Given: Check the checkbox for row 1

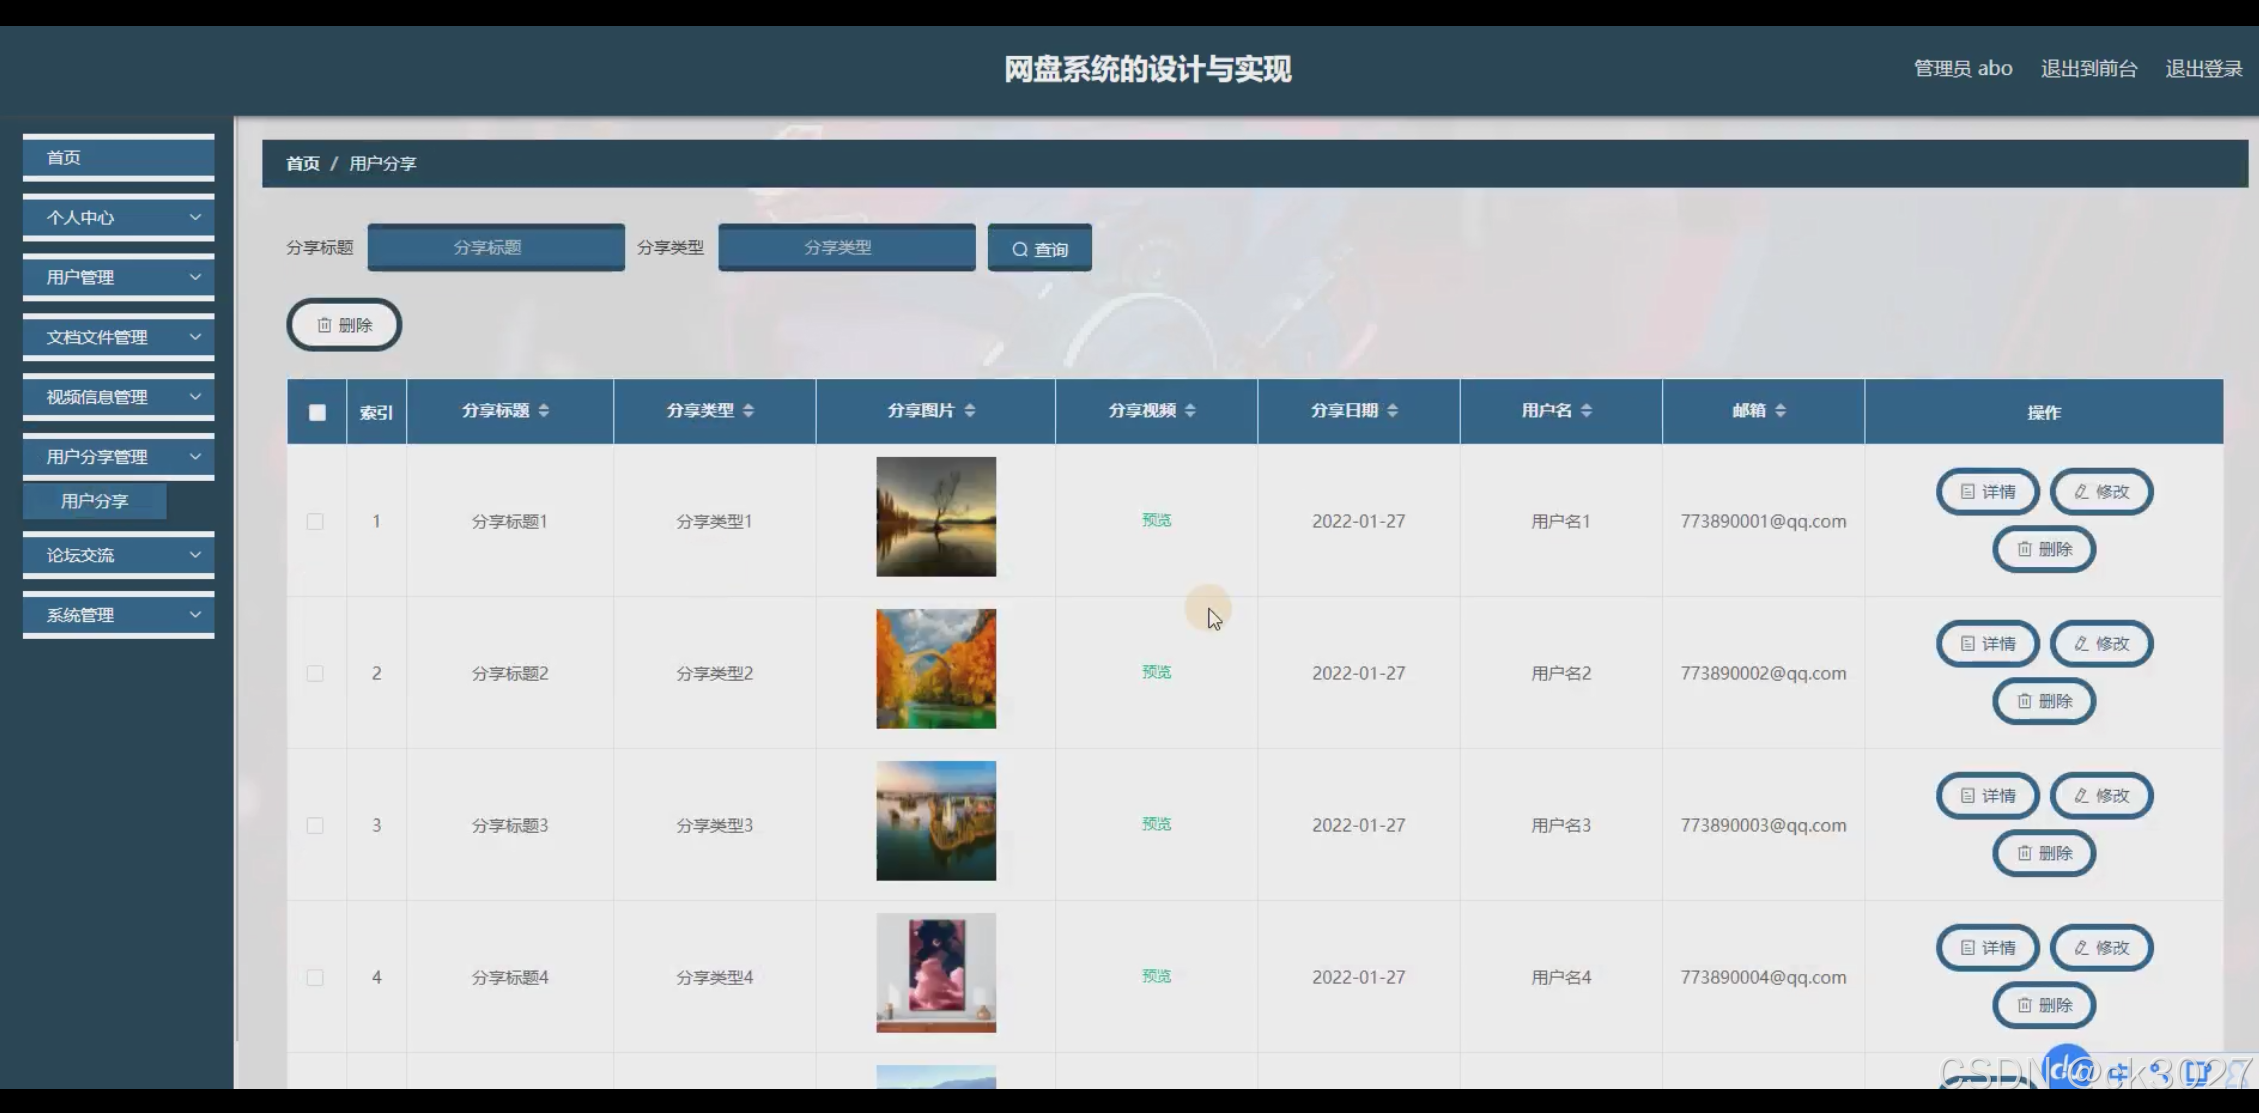Looking at the screenshot, I should [x=315, y=522].
